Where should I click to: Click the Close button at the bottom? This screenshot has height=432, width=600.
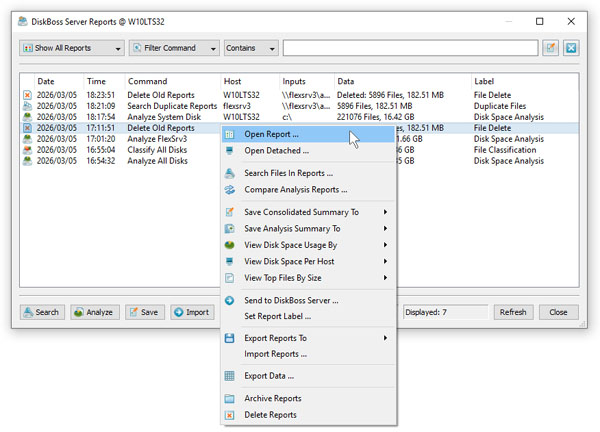coord(559,312)
